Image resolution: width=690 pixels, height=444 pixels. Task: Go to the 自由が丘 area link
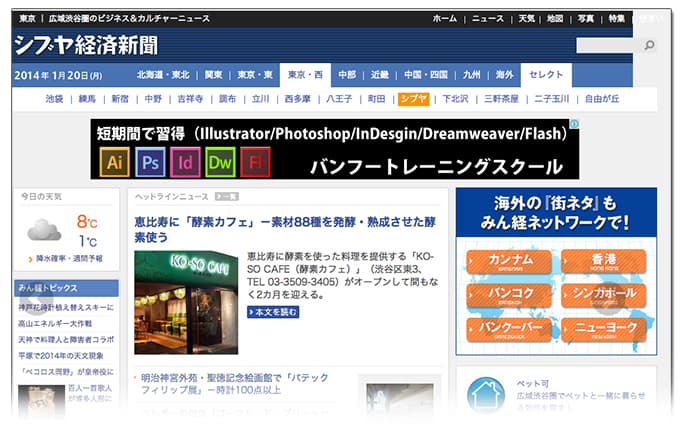click(602, 99)
